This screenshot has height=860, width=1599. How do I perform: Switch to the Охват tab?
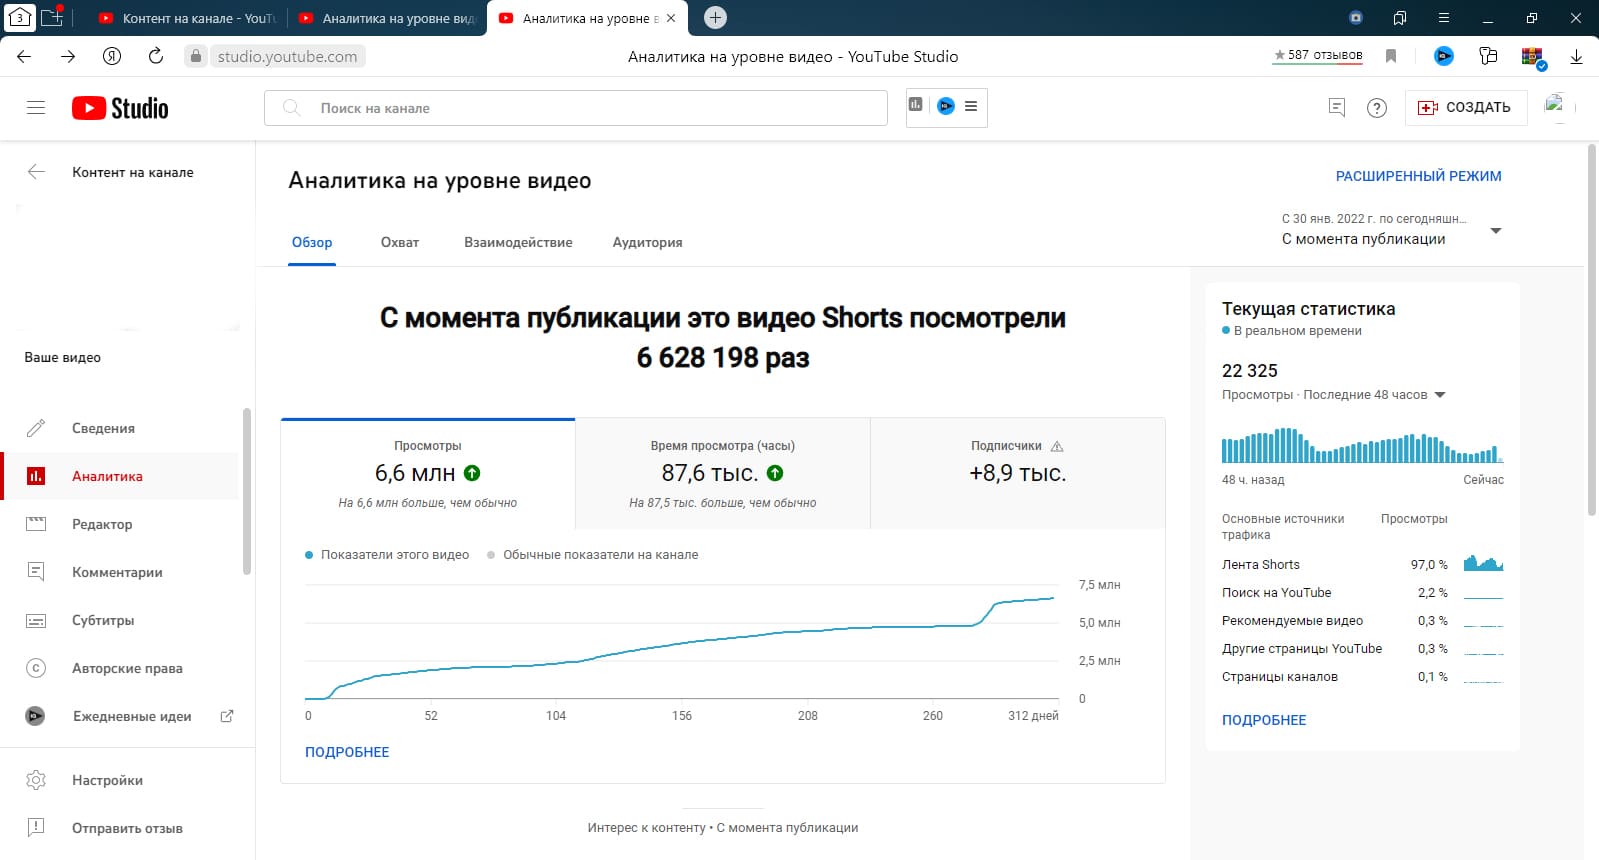point(400,243)
